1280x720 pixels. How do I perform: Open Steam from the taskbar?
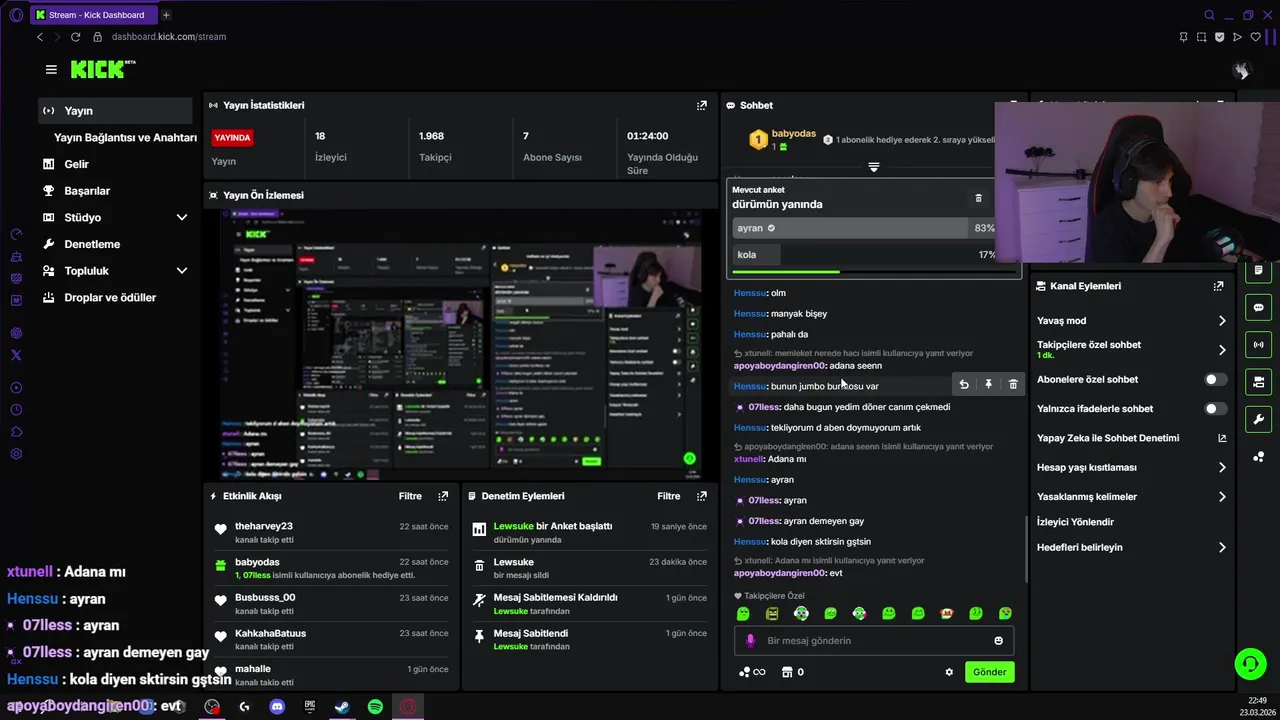click(x=342, y=707)
